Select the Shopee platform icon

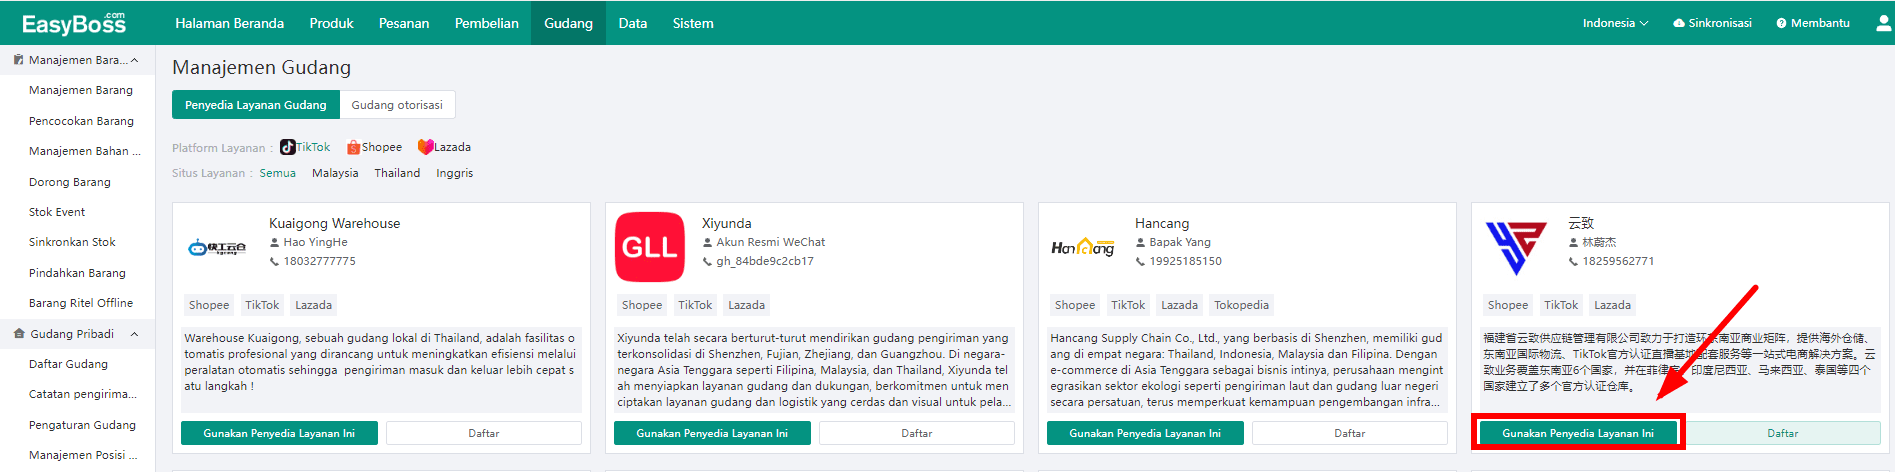pos(353,147)
